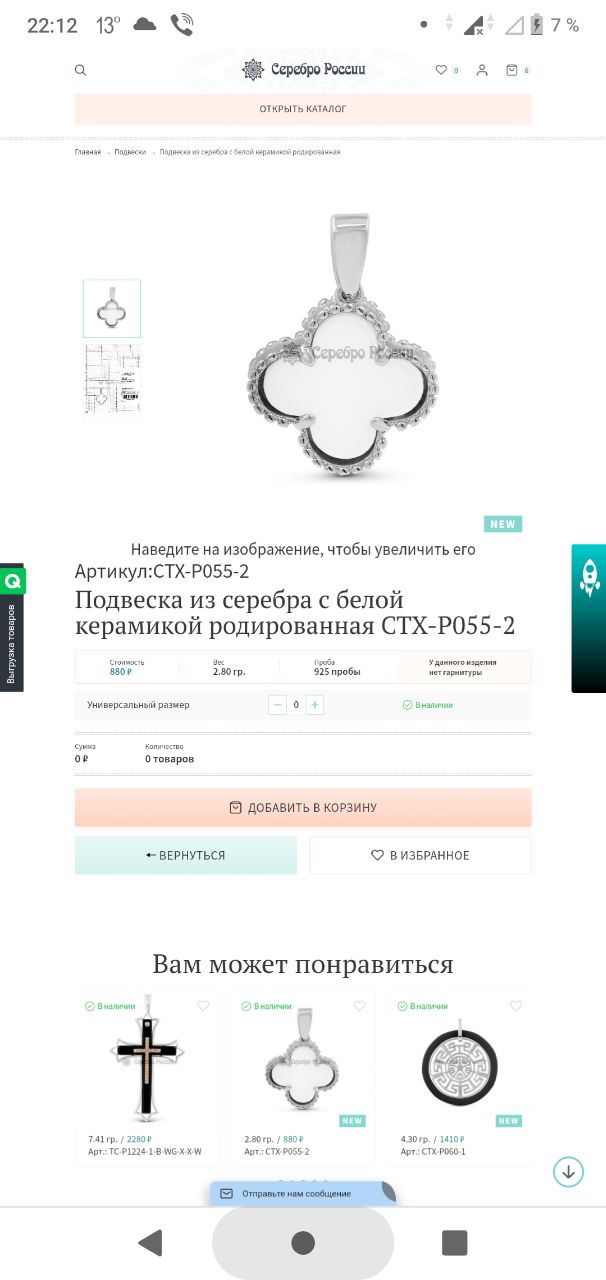Click the rocket icon on right edge
This screenshot has width=606, height=1280.
coord(589,578)
